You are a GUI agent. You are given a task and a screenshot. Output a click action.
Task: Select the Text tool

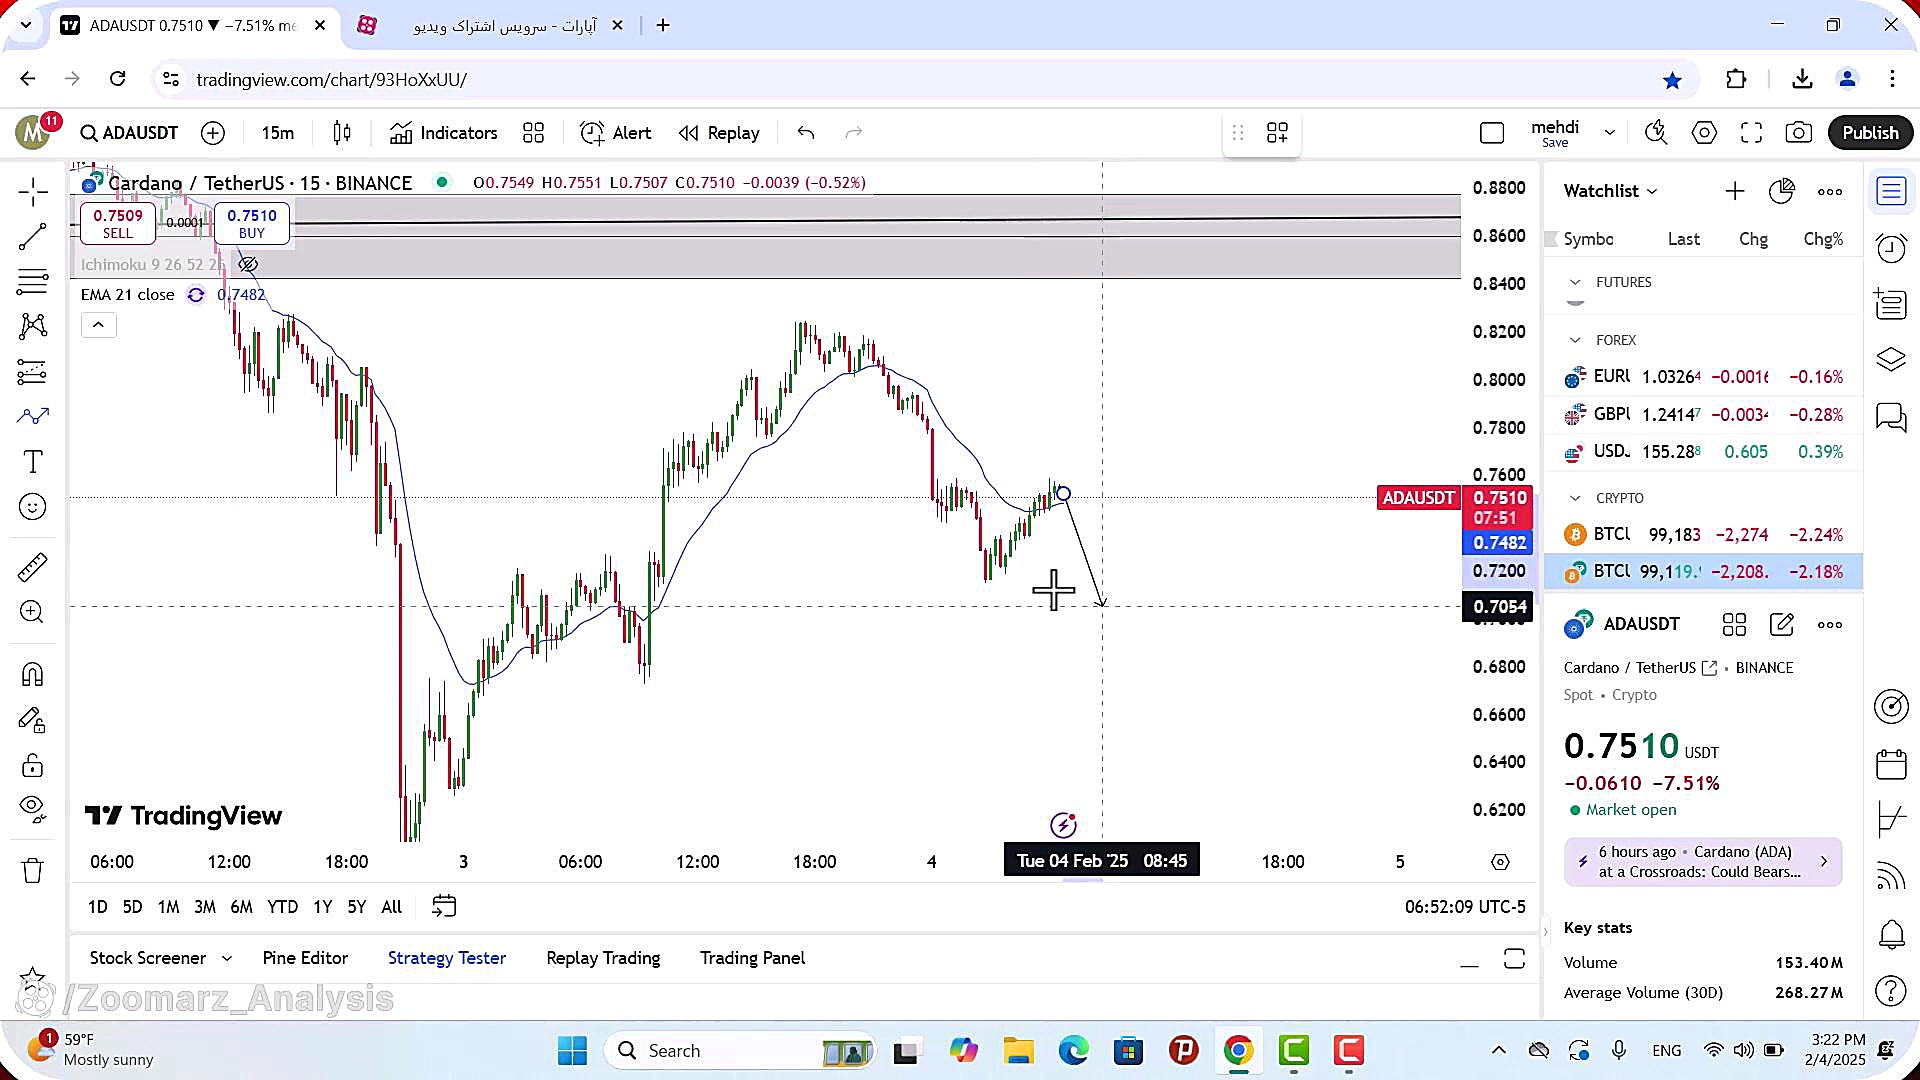click(32, 462)
